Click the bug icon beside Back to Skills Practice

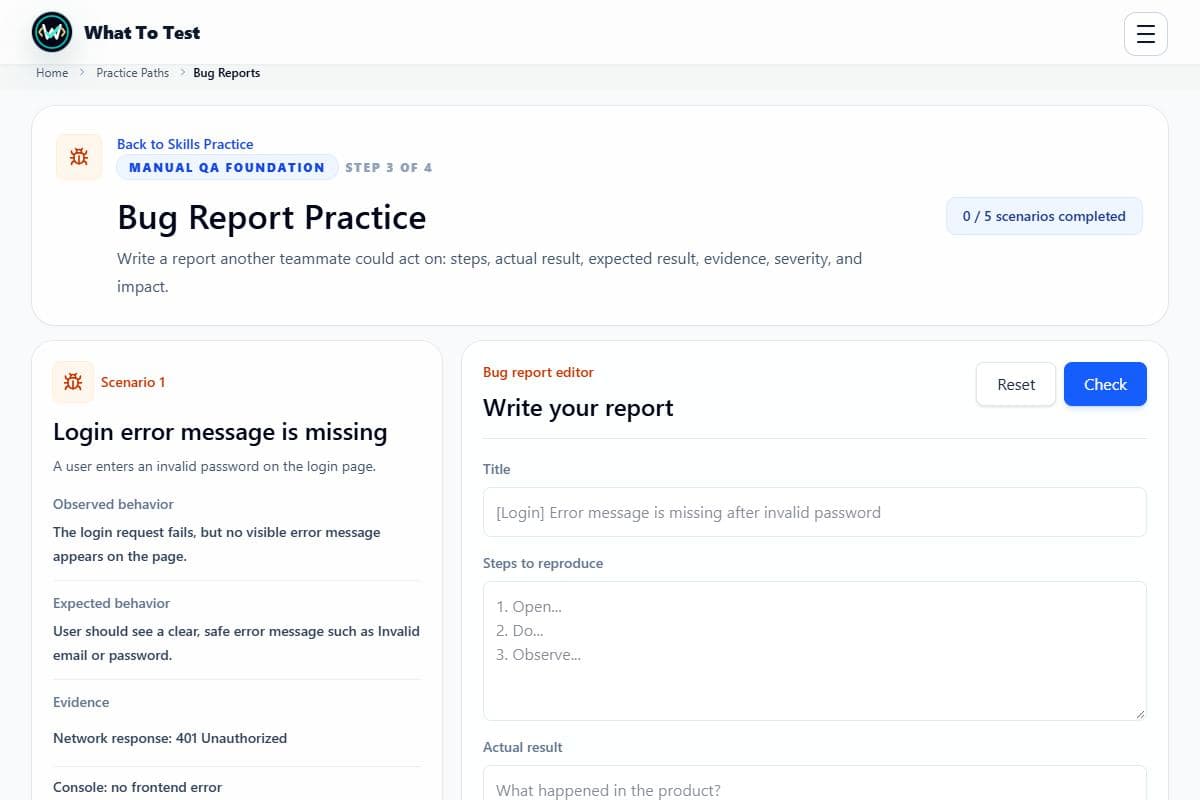pos(79,157)
